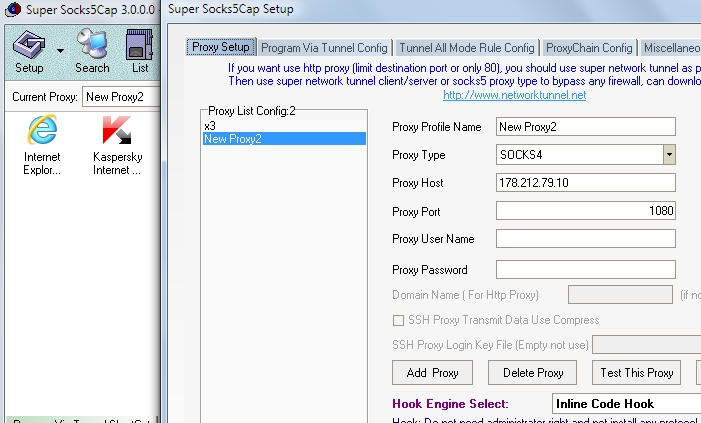Viewport: 701px width, 423px height.
Task: Click the Domain Name for Http Proxy field
Action: 620,295
